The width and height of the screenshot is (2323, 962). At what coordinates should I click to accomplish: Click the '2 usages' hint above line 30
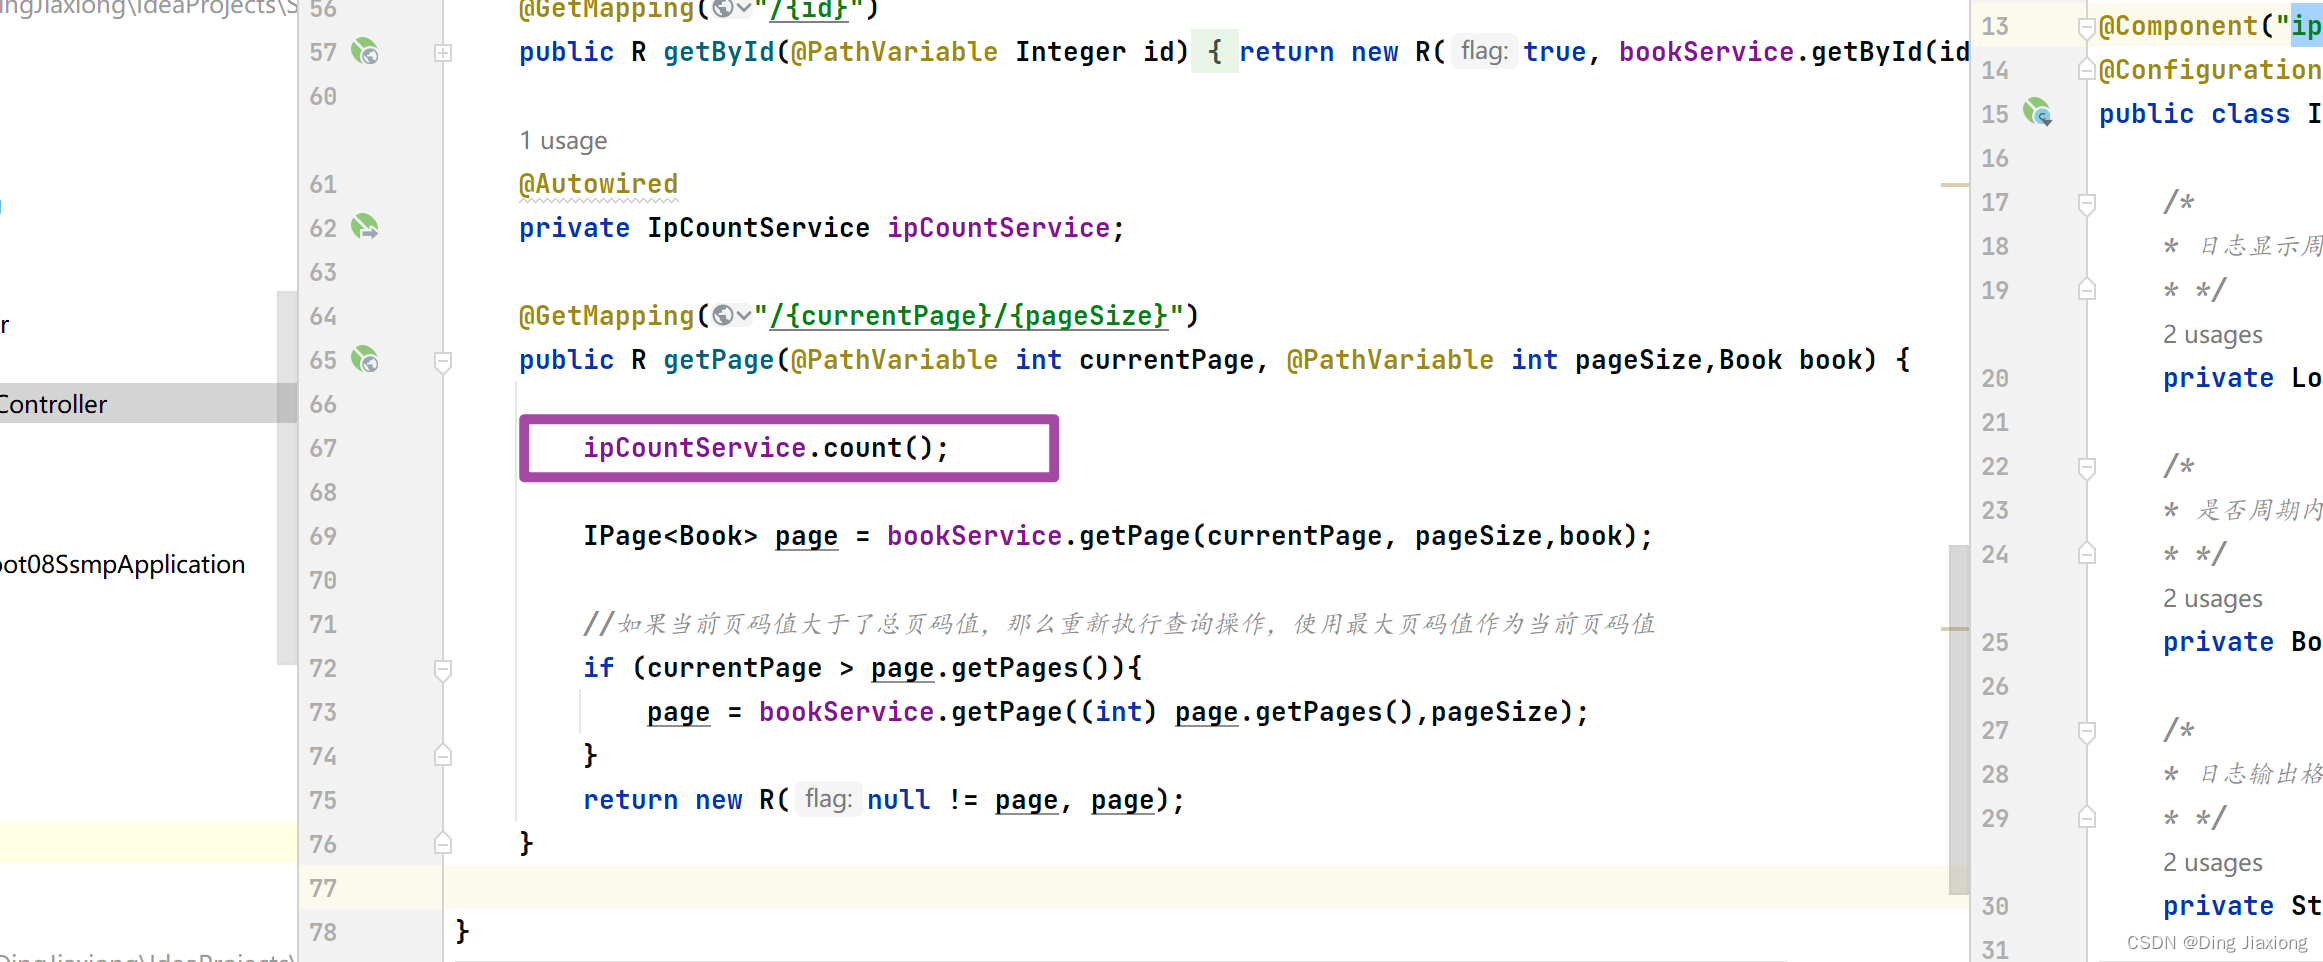[x=2212, y=862]
